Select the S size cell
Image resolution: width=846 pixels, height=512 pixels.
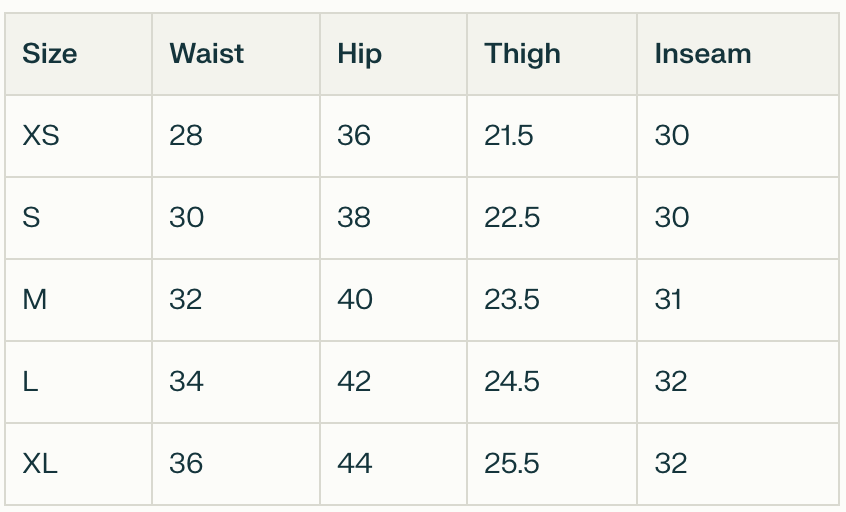32,218
